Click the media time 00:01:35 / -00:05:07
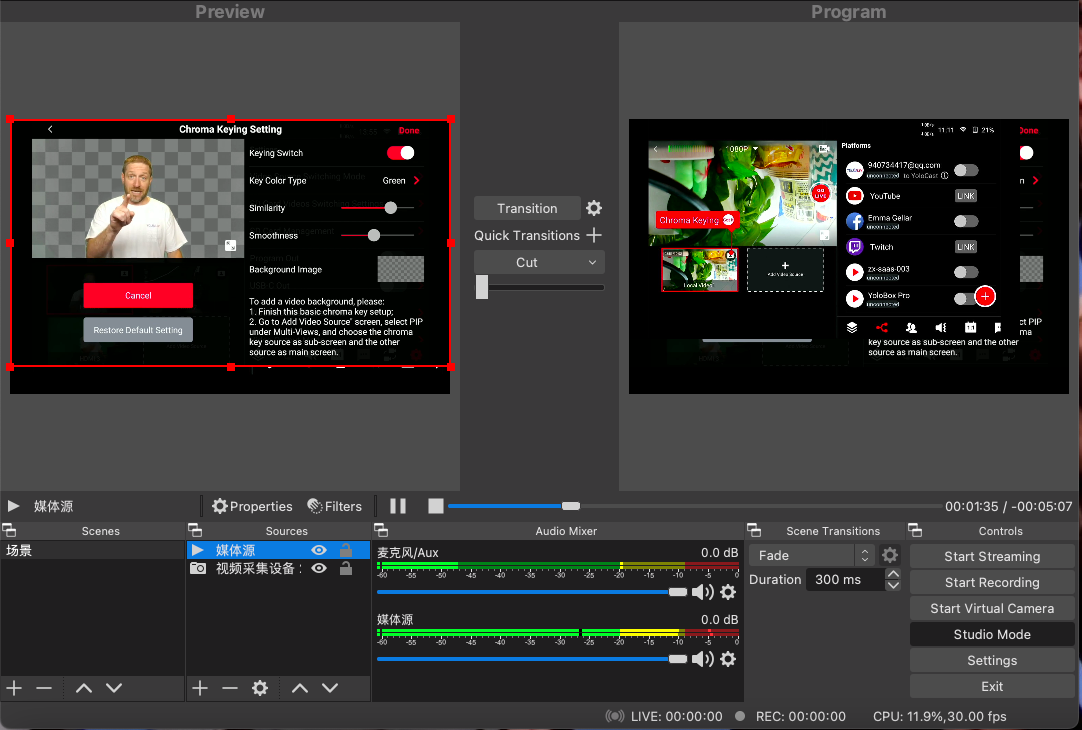Image resolution: width=1082 pixels, height=730 pixels. (x=1008, y=506)
